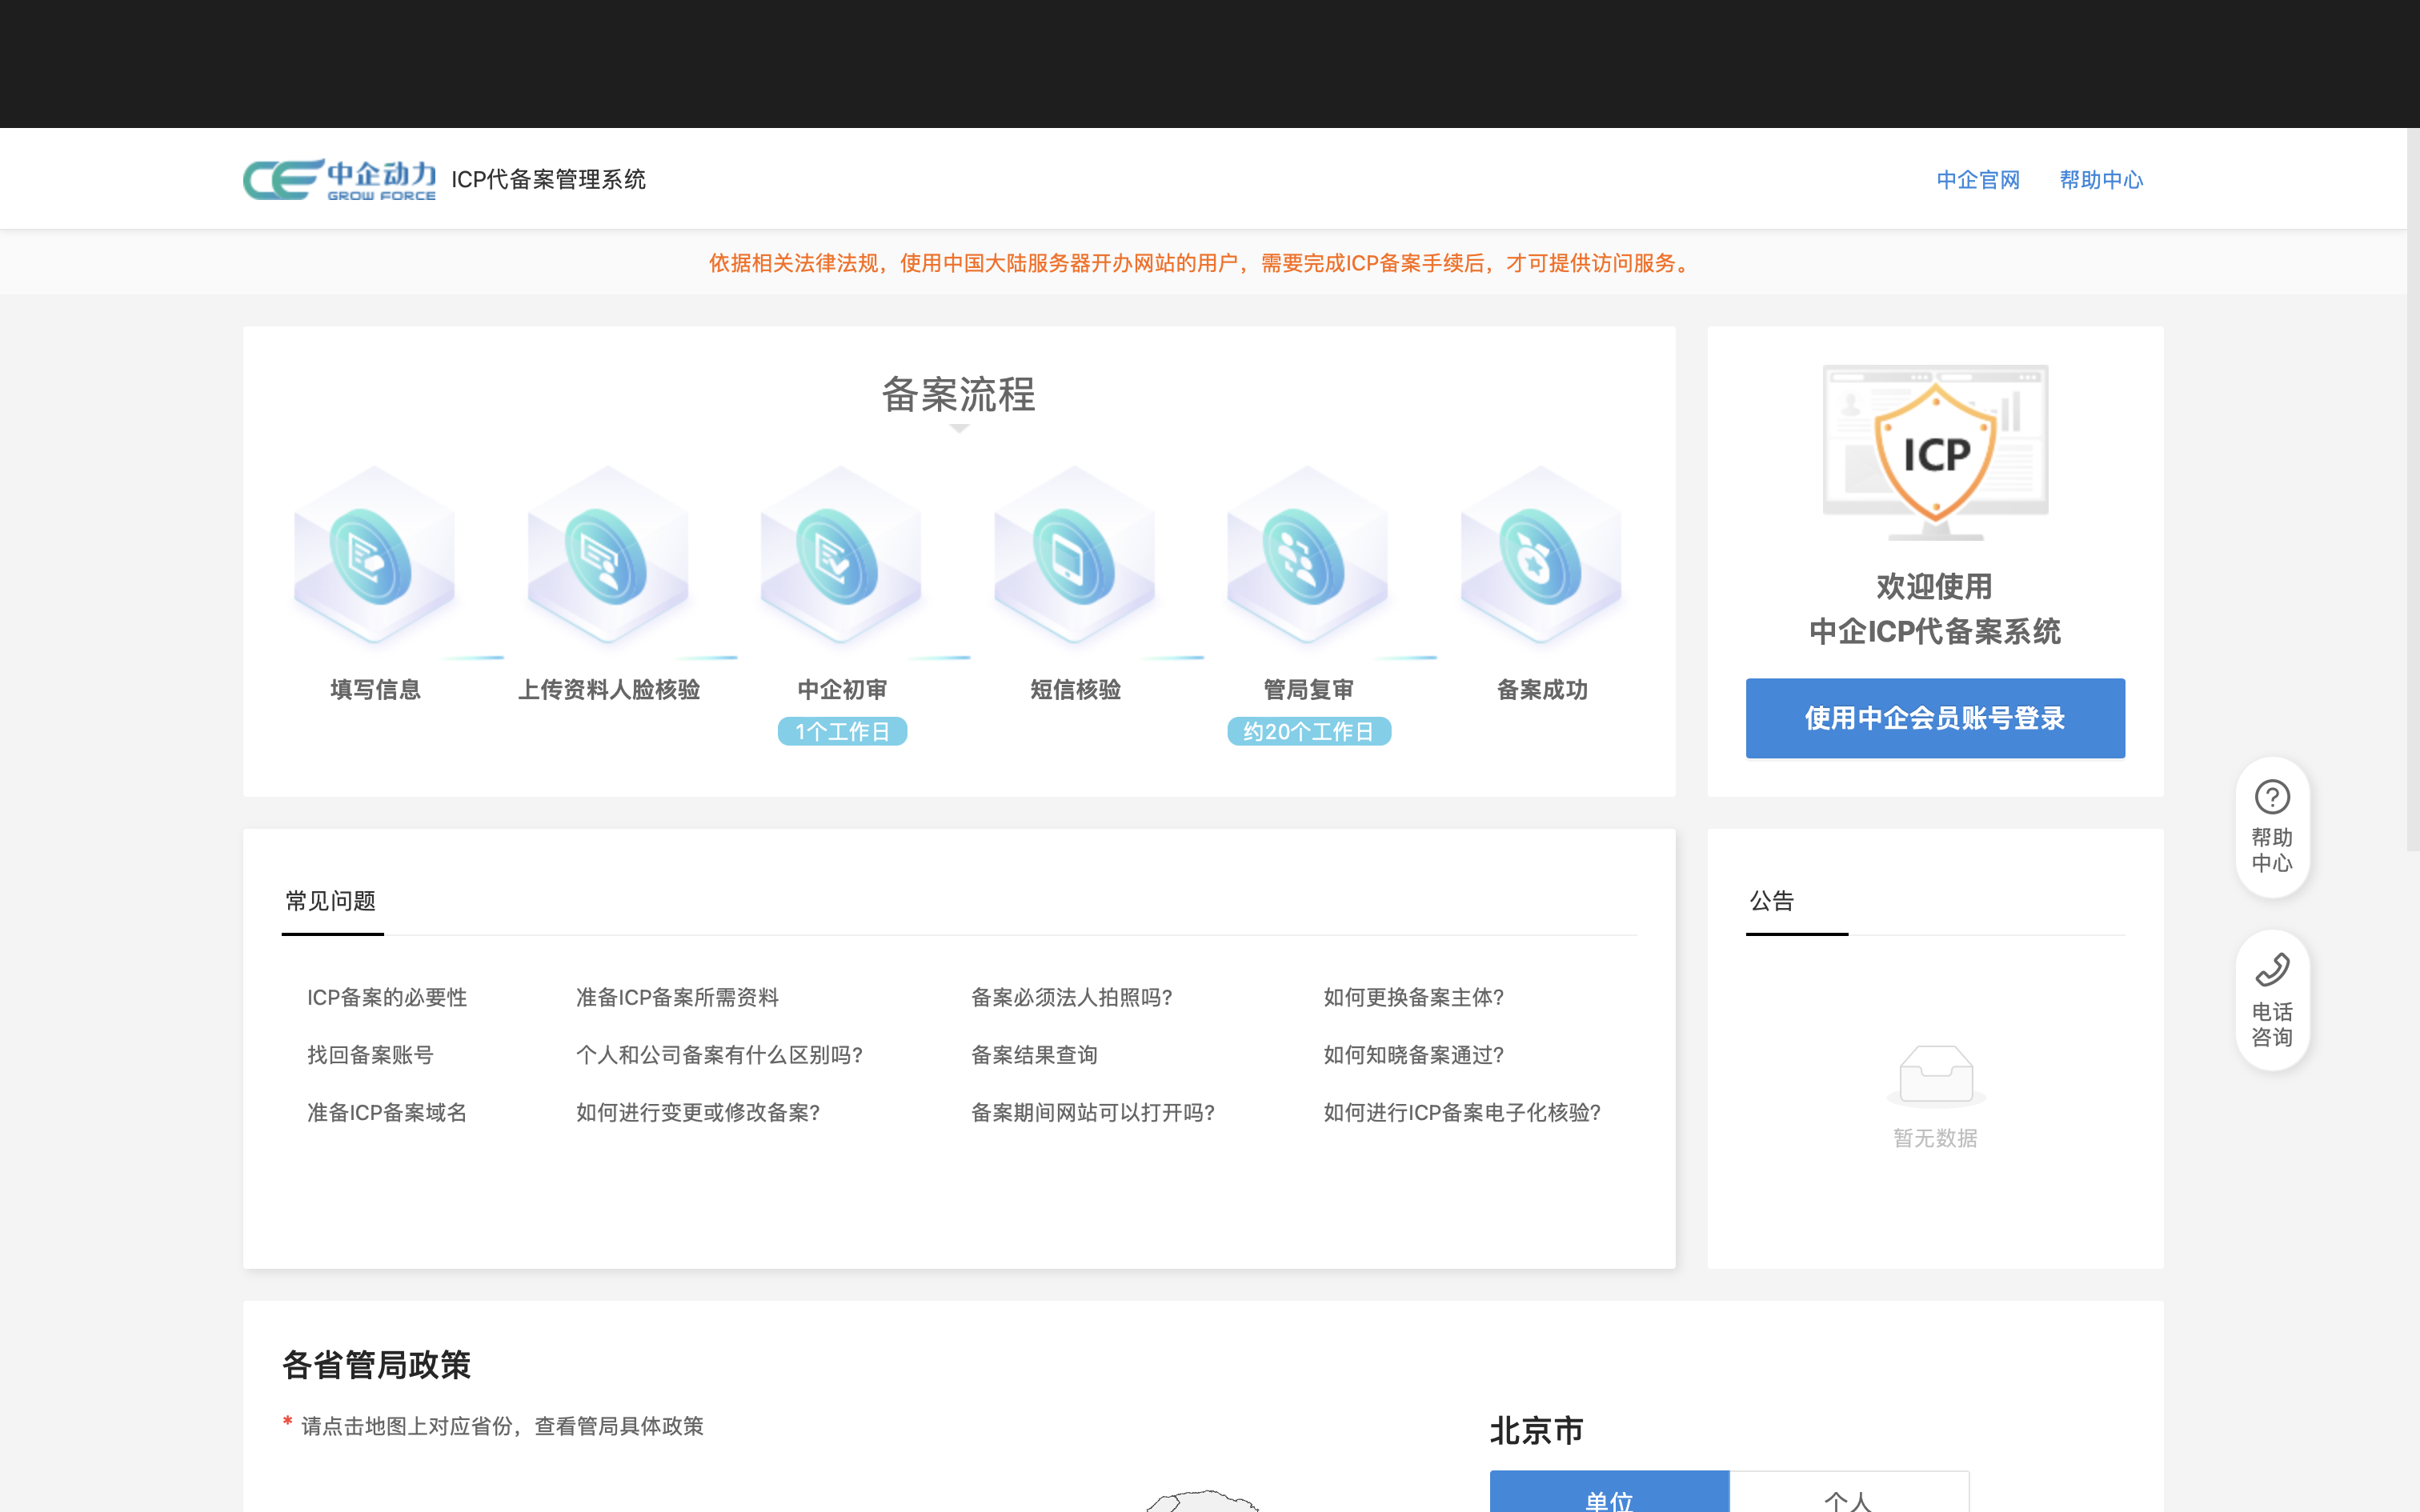
Task: Click 使用中企会员账号登录 button
Action: tap(1935, 718)
